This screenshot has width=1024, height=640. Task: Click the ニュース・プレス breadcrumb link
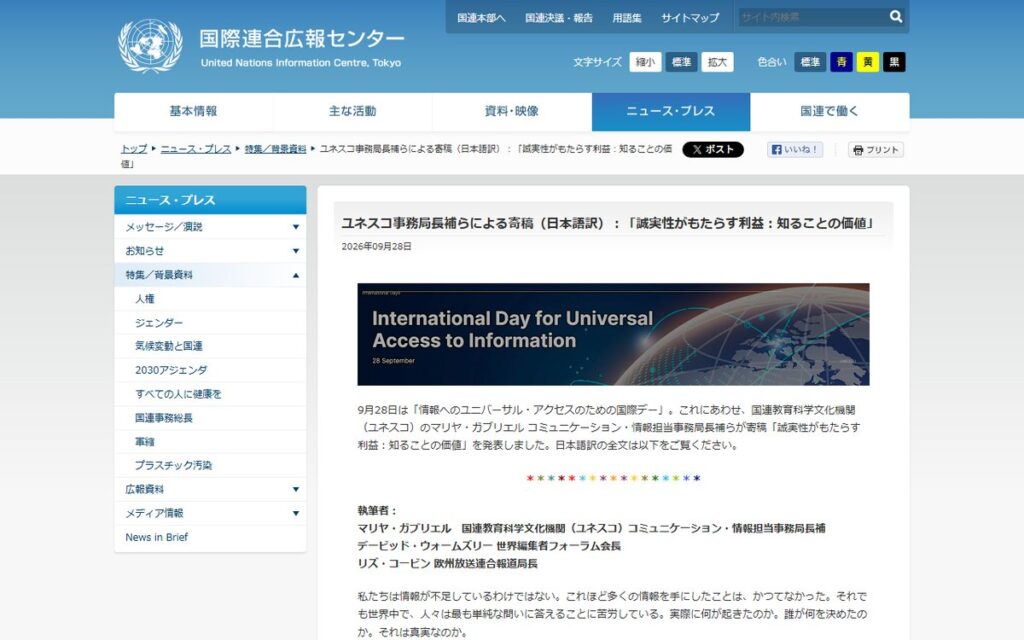point(196,149)
